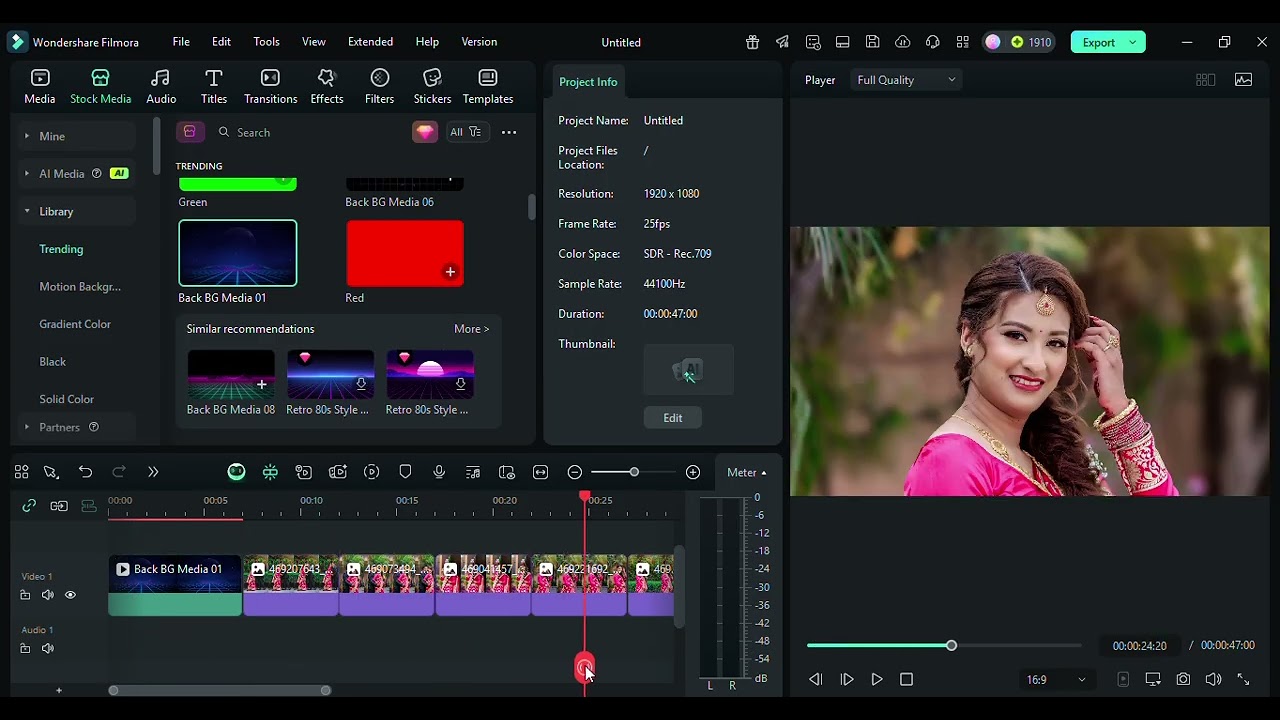Mute the Video 1 track
The width and height of the screenshot is (1280, 720).
48,595
